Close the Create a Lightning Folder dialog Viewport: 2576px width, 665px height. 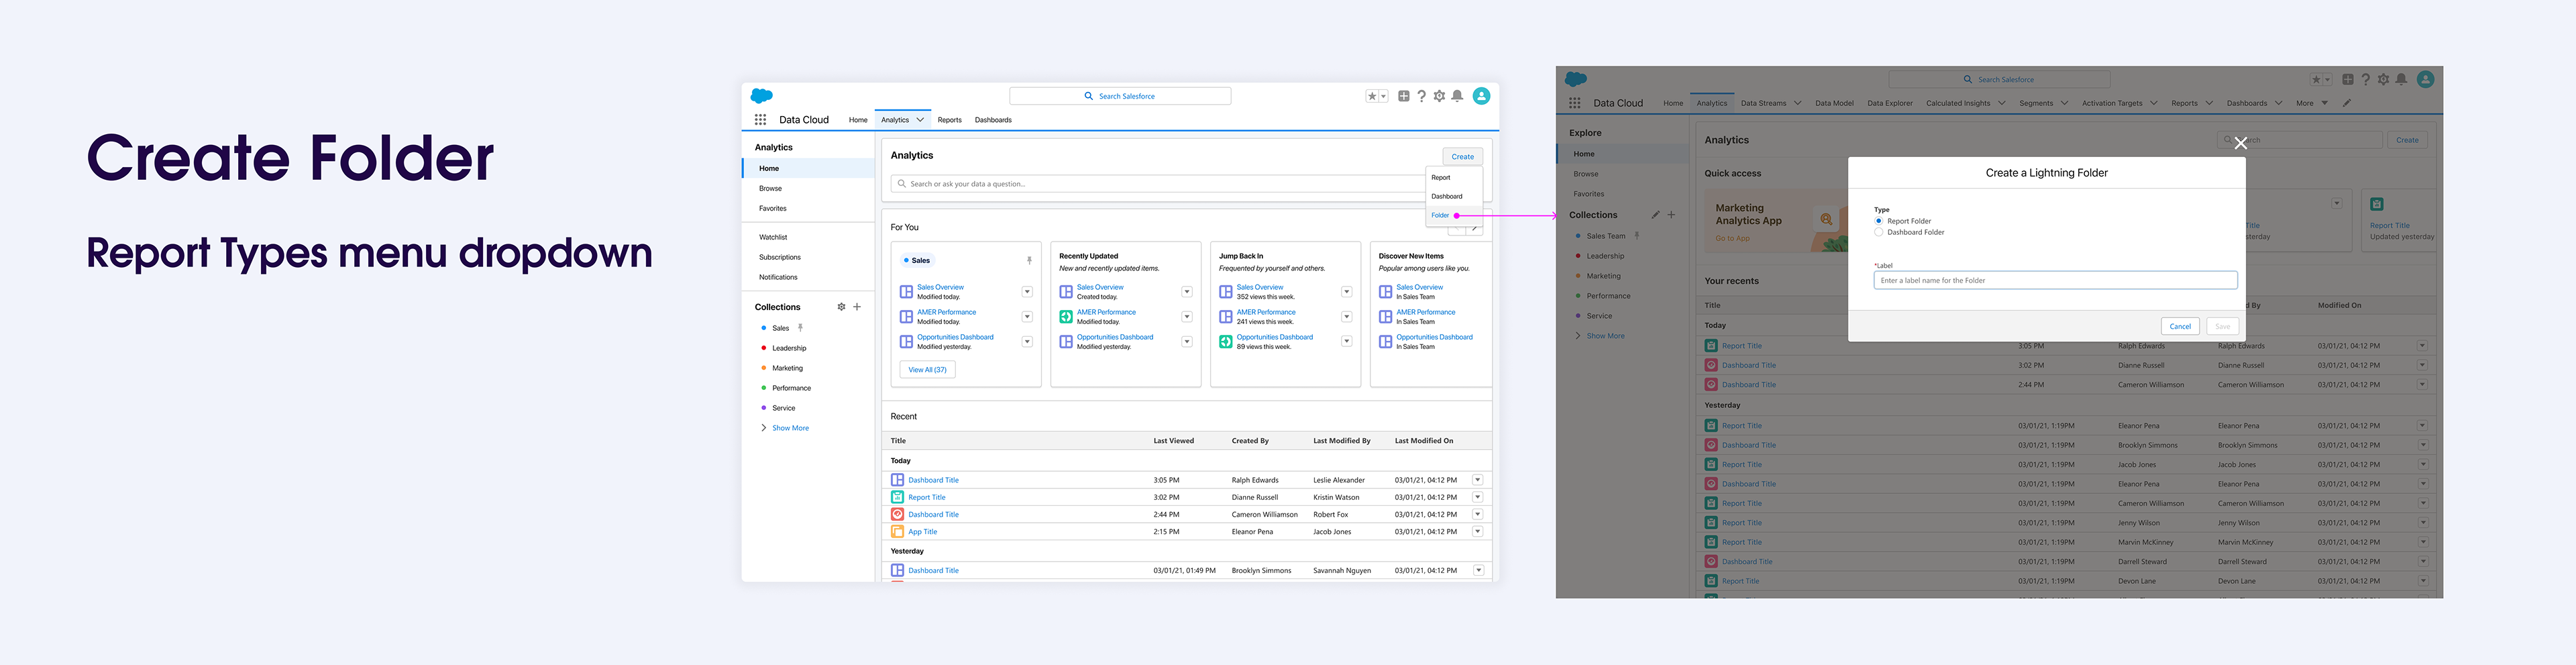click(2241, 143)
